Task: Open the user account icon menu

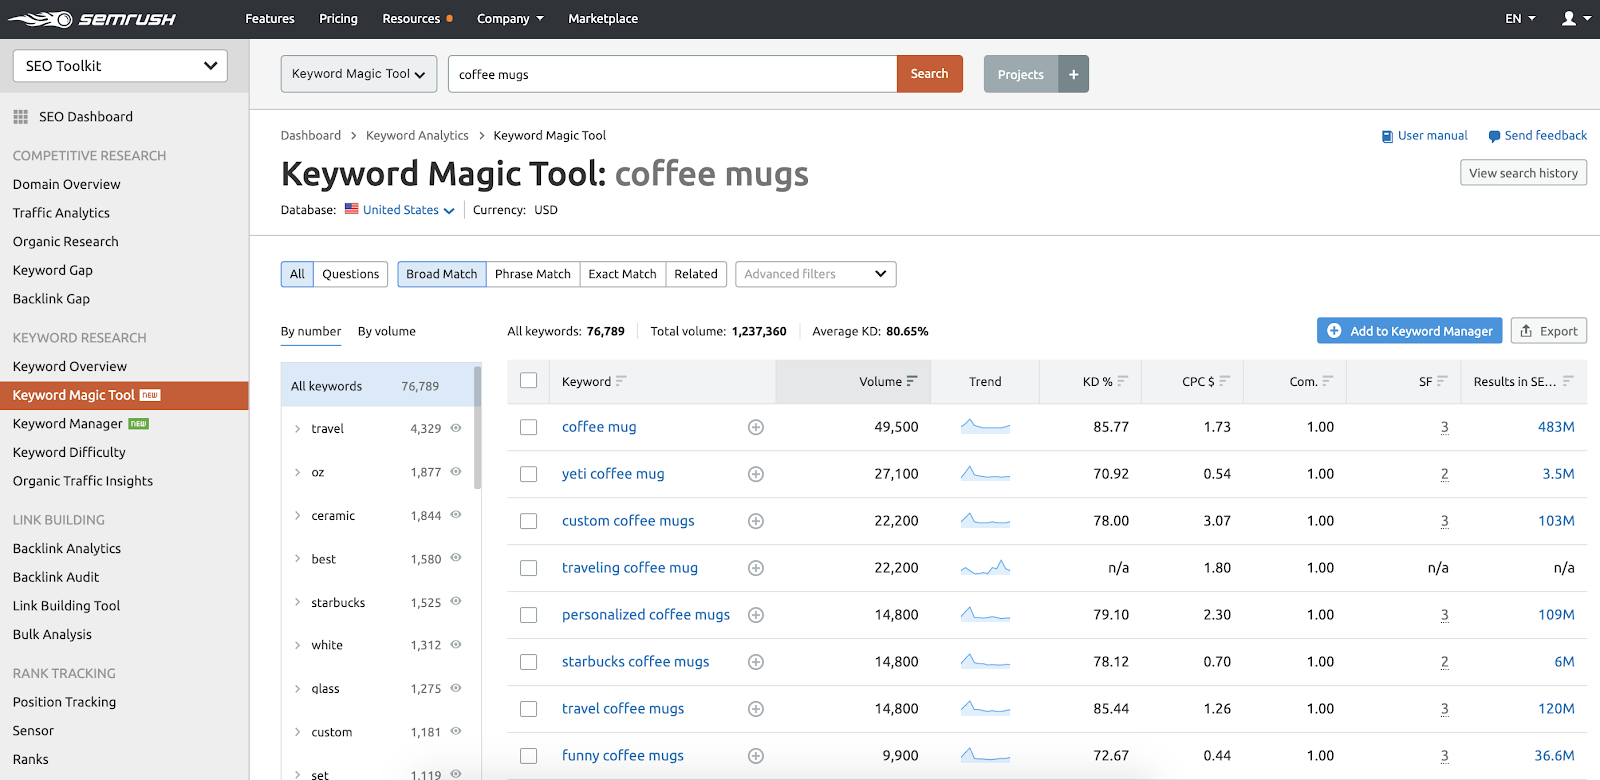Action: 1575,19
